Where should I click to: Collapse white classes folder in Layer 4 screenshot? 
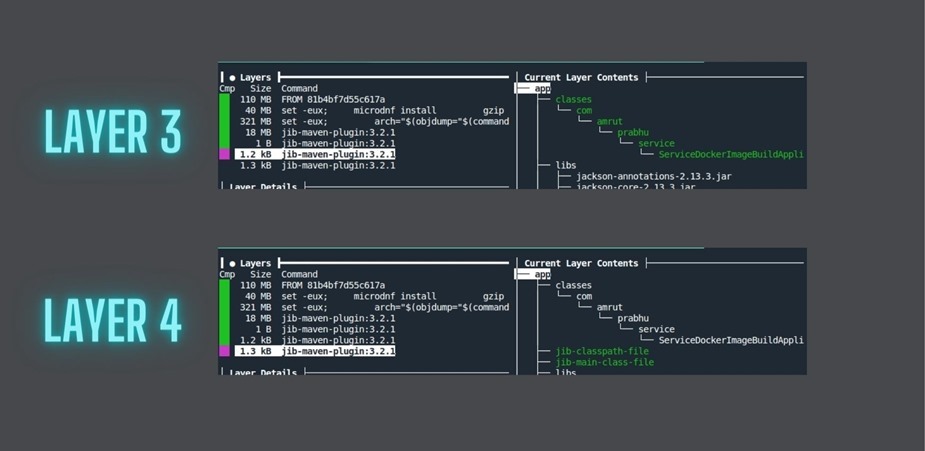pyautogui.click(x=573, y=285)
